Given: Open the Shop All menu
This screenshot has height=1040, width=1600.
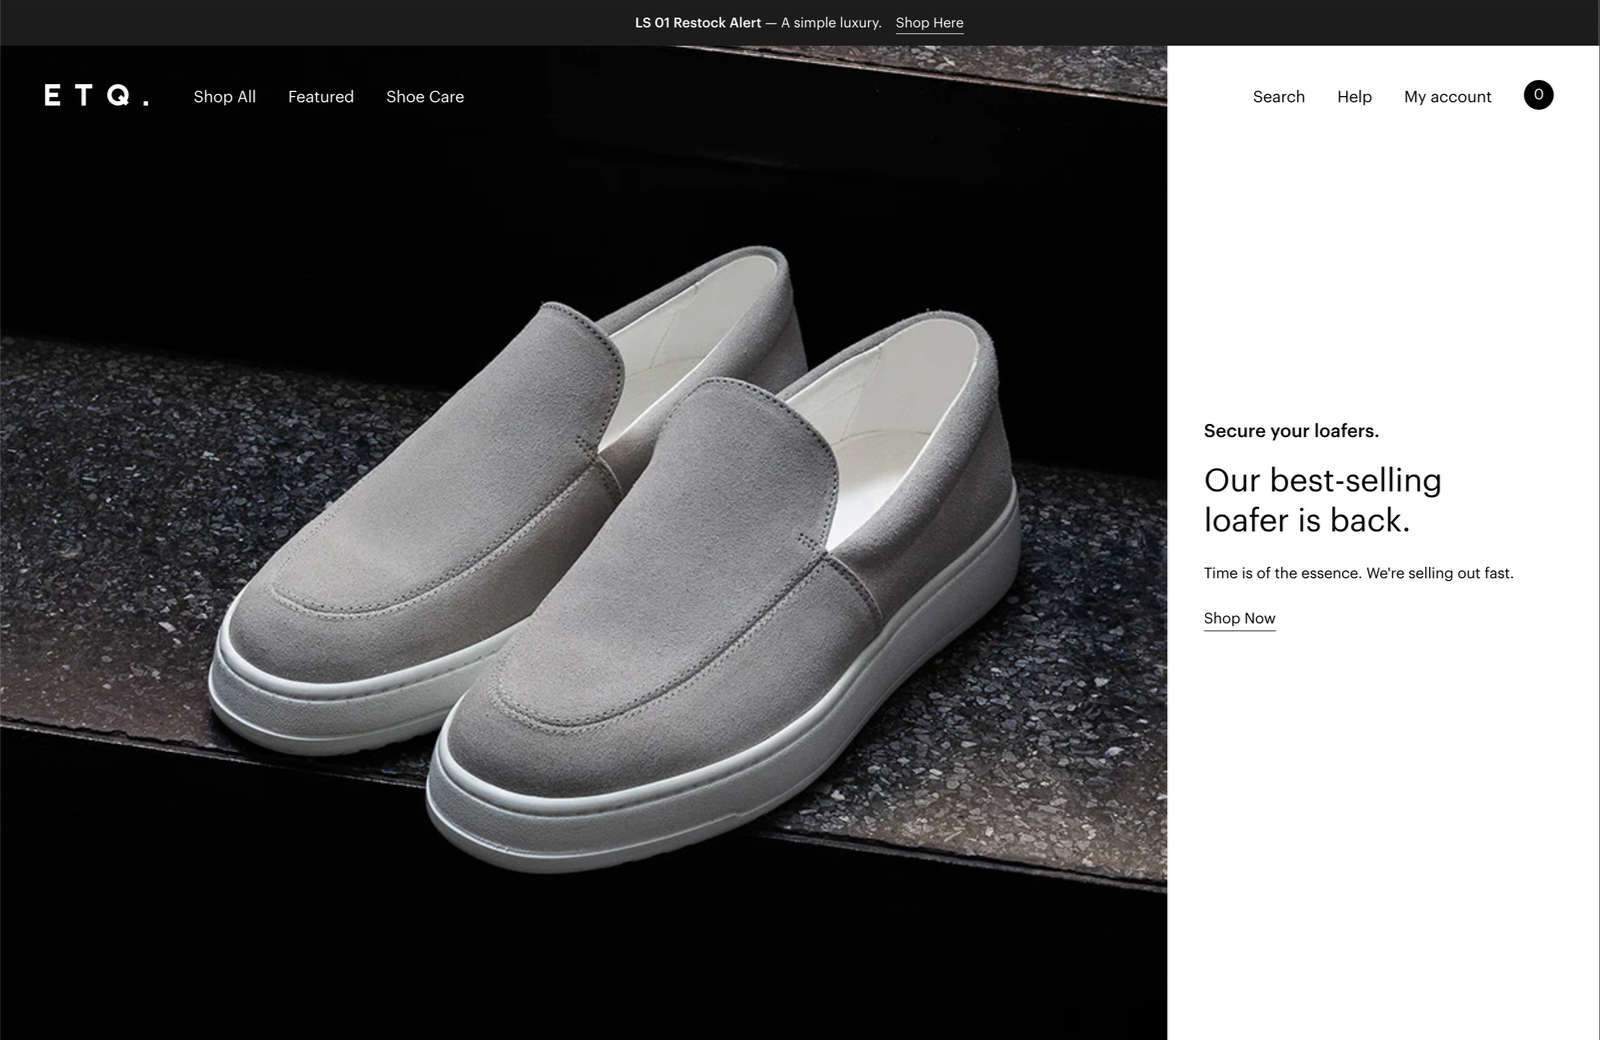Looking at the screenshot, I should 225,97.
